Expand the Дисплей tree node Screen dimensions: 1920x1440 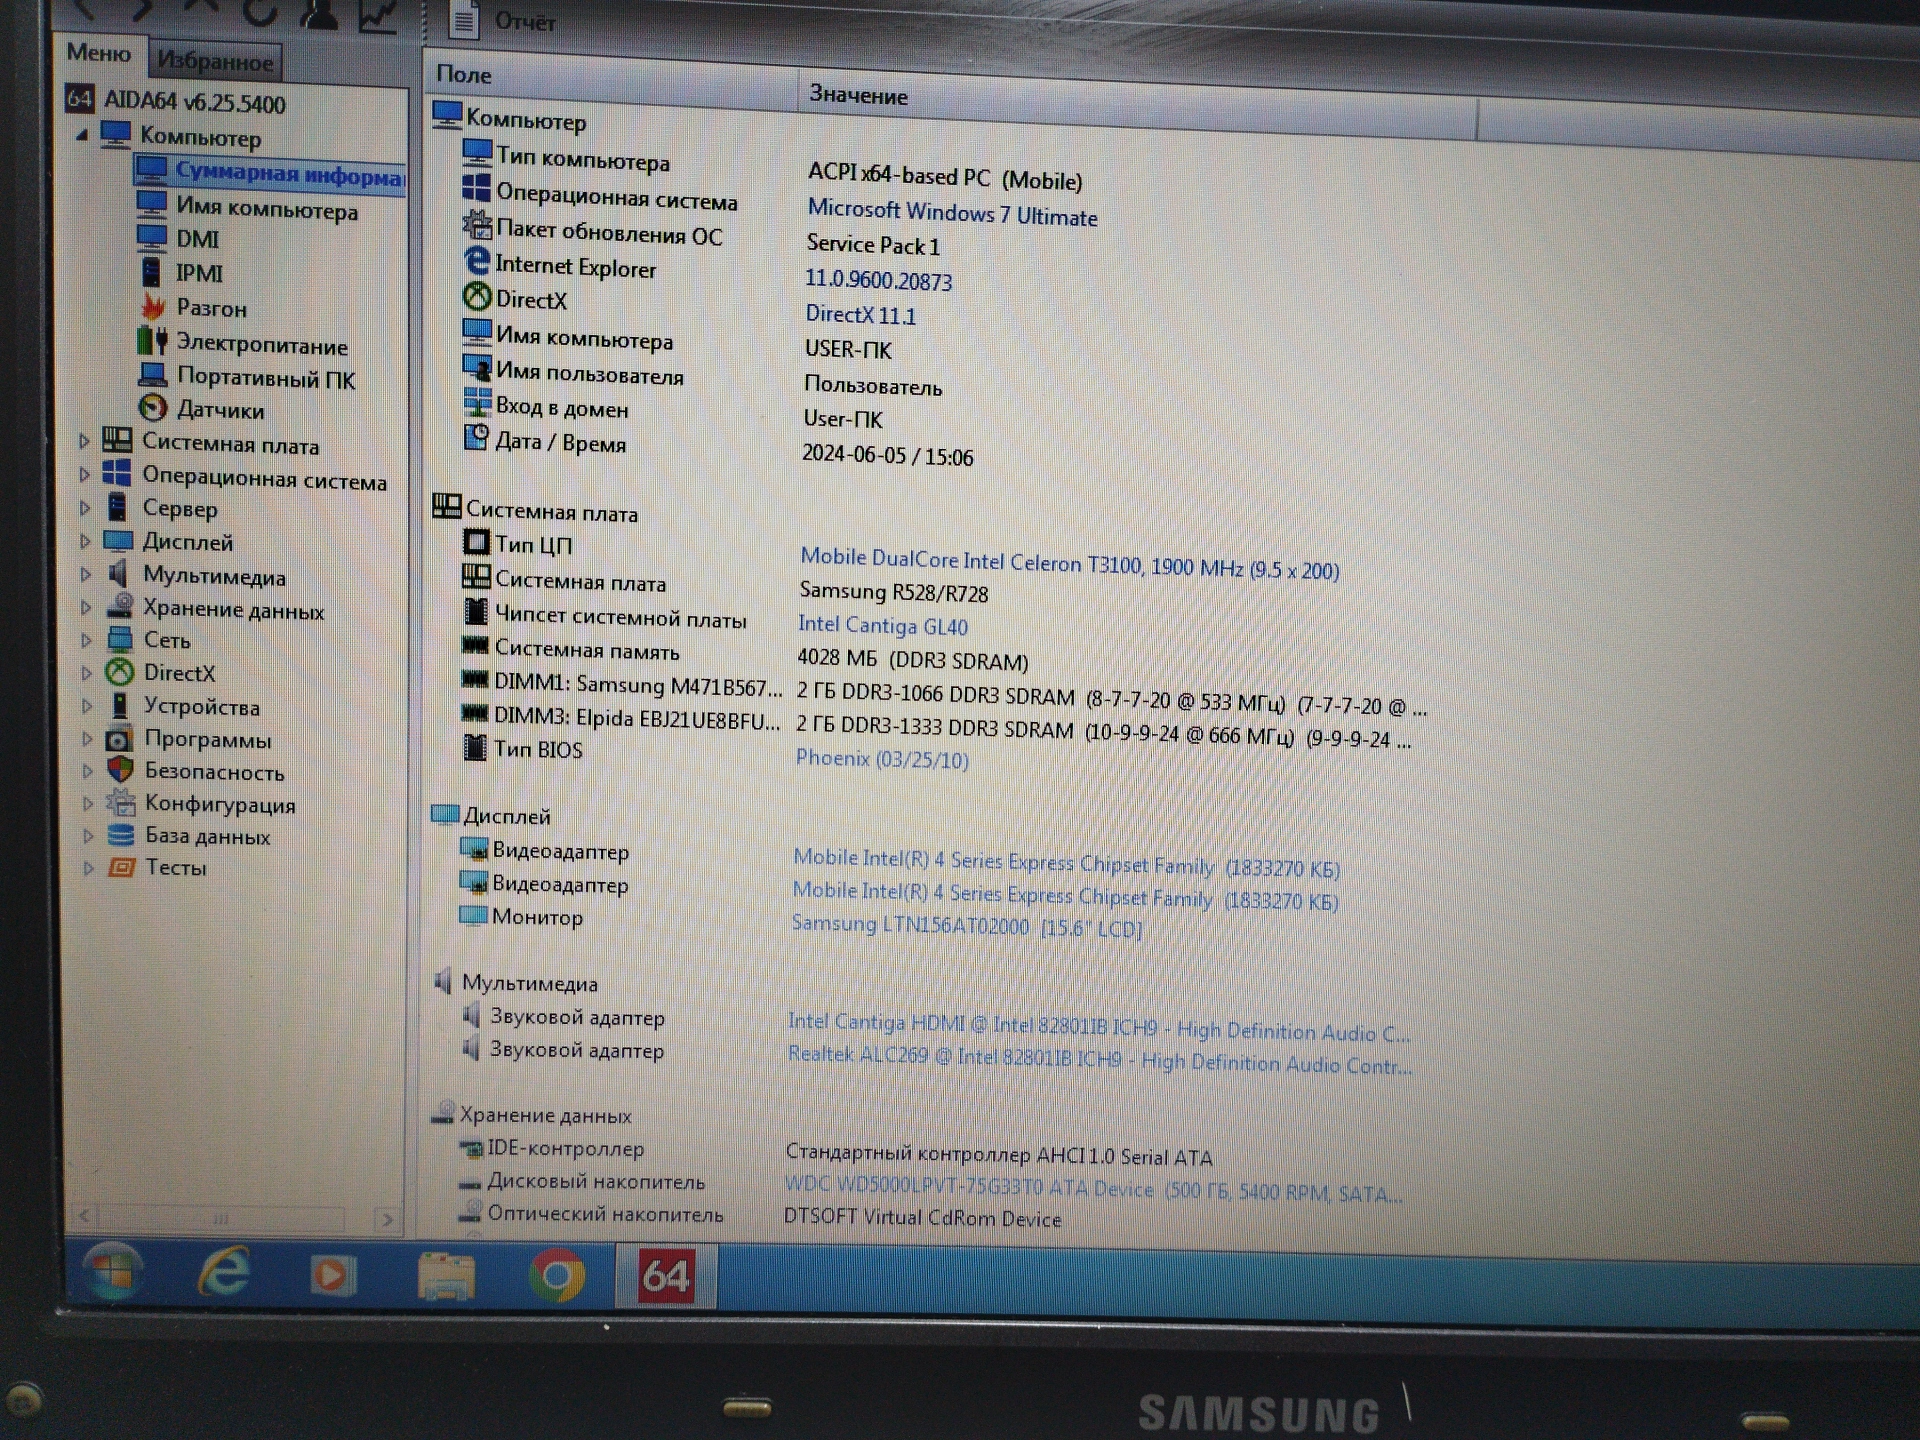point(85,541)
